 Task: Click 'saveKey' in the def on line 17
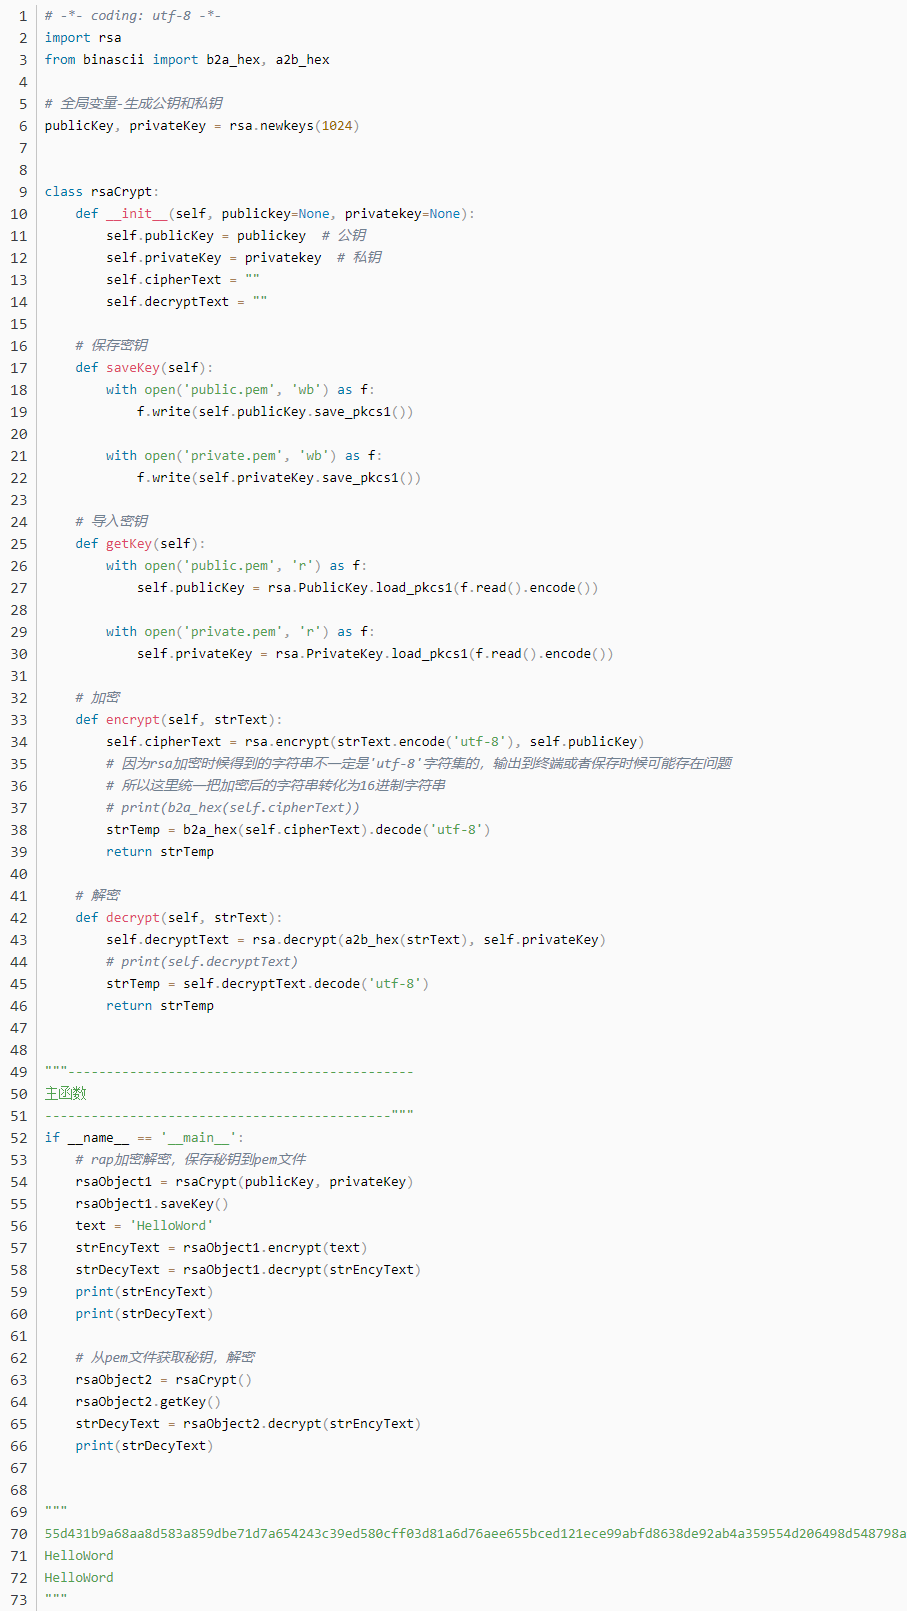133,368
